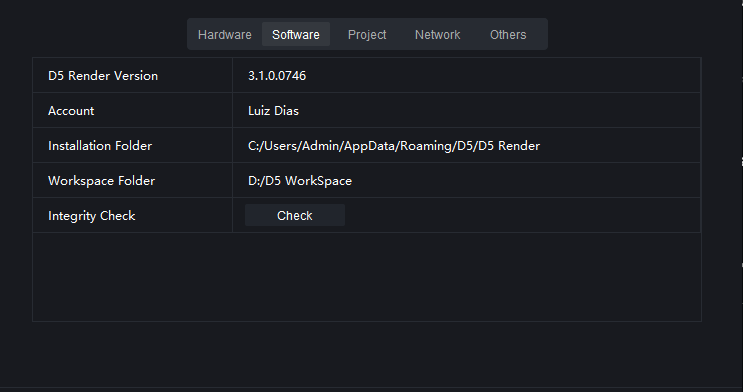
Task: Click the Workspace Folder label
Action: coord(101,181)
